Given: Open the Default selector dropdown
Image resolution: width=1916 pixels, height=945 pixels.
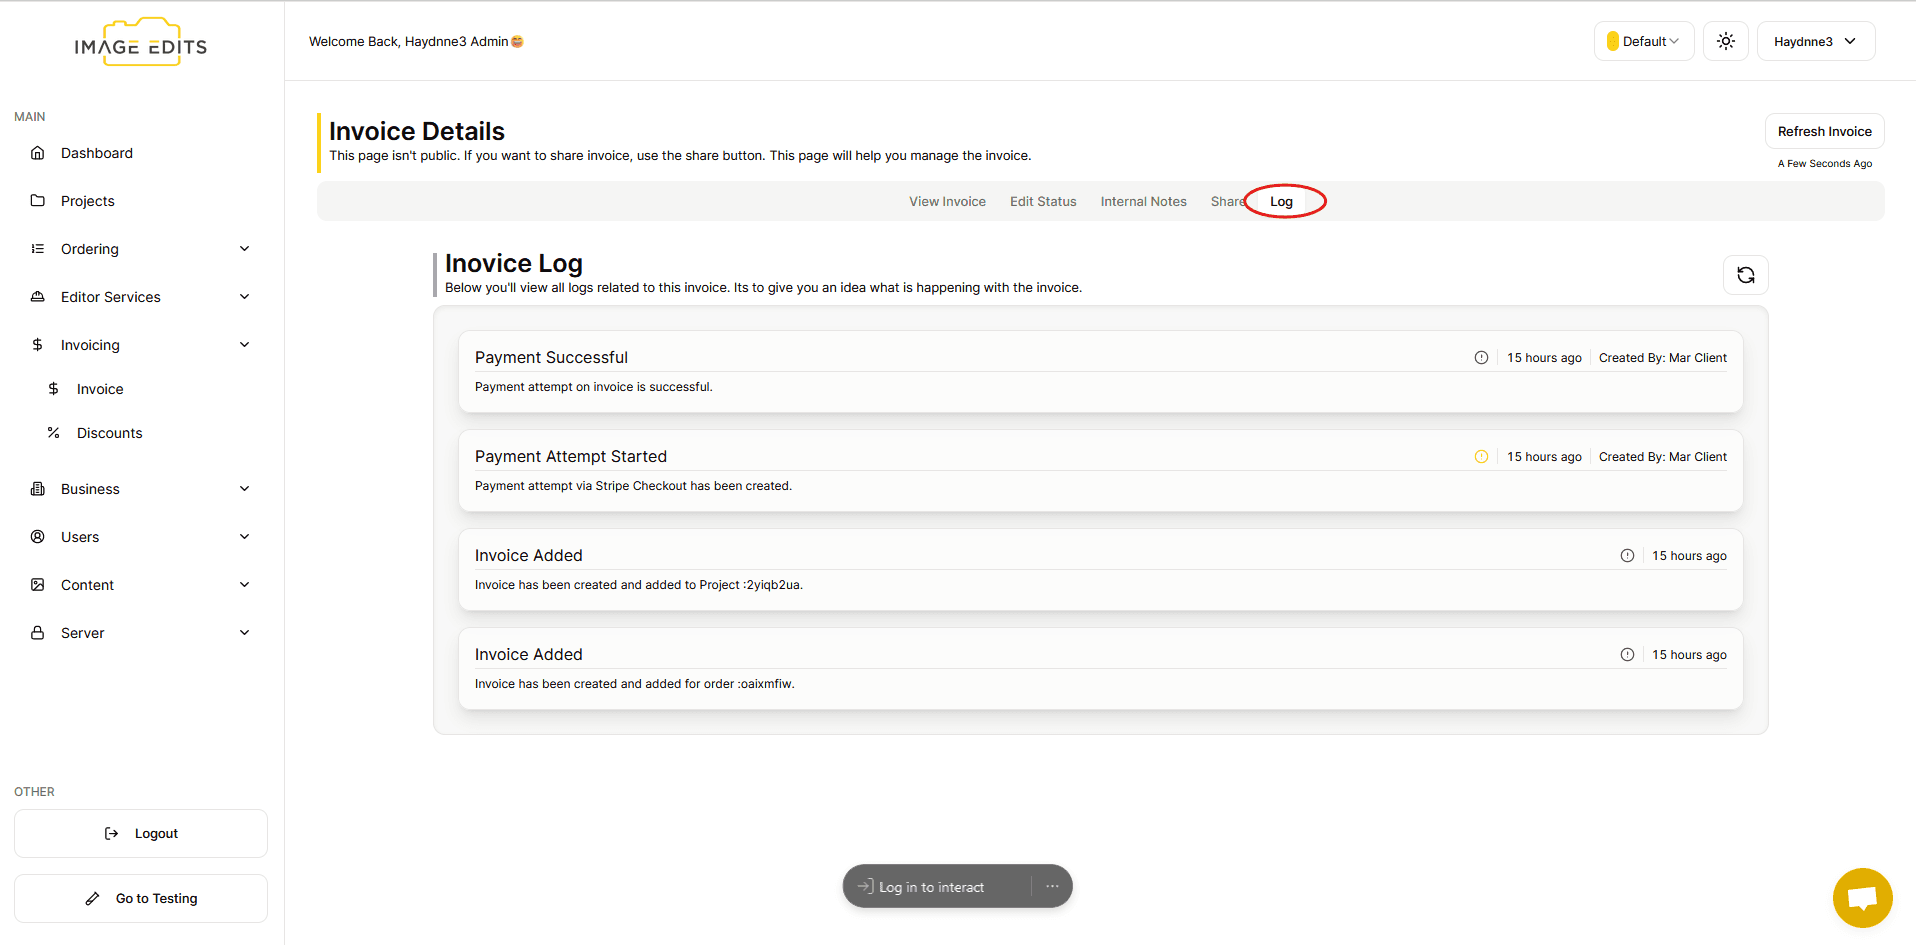Looking at the screenshot, I should 1643,41.
